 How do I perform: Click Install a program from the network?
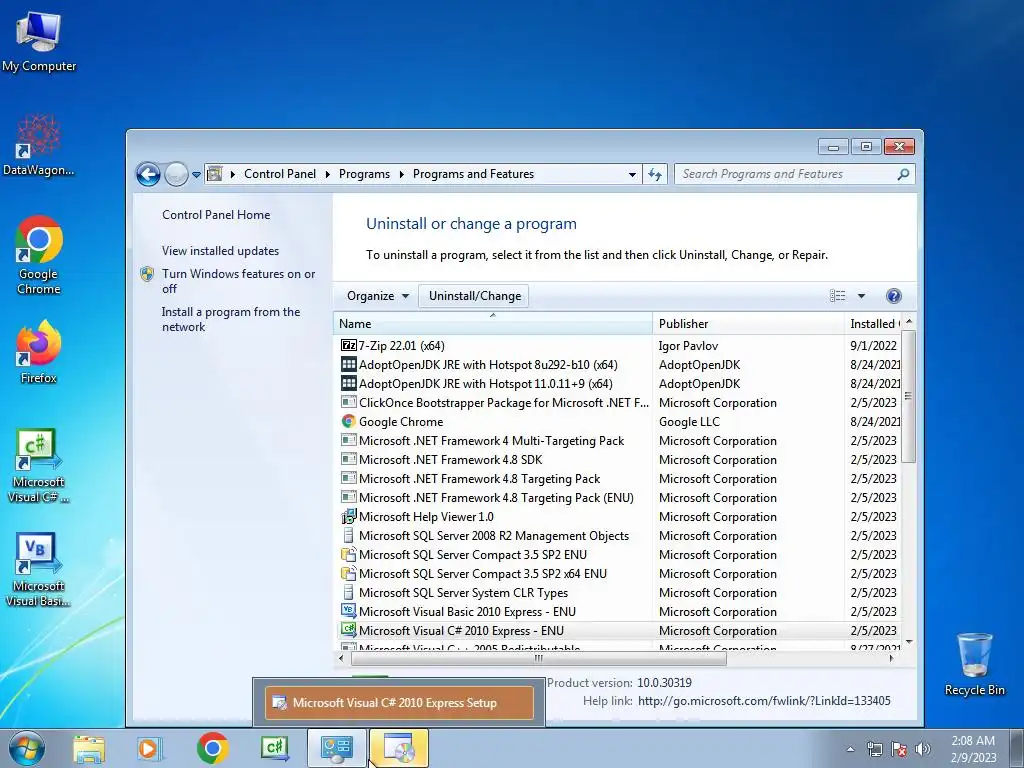click(231, 319)
